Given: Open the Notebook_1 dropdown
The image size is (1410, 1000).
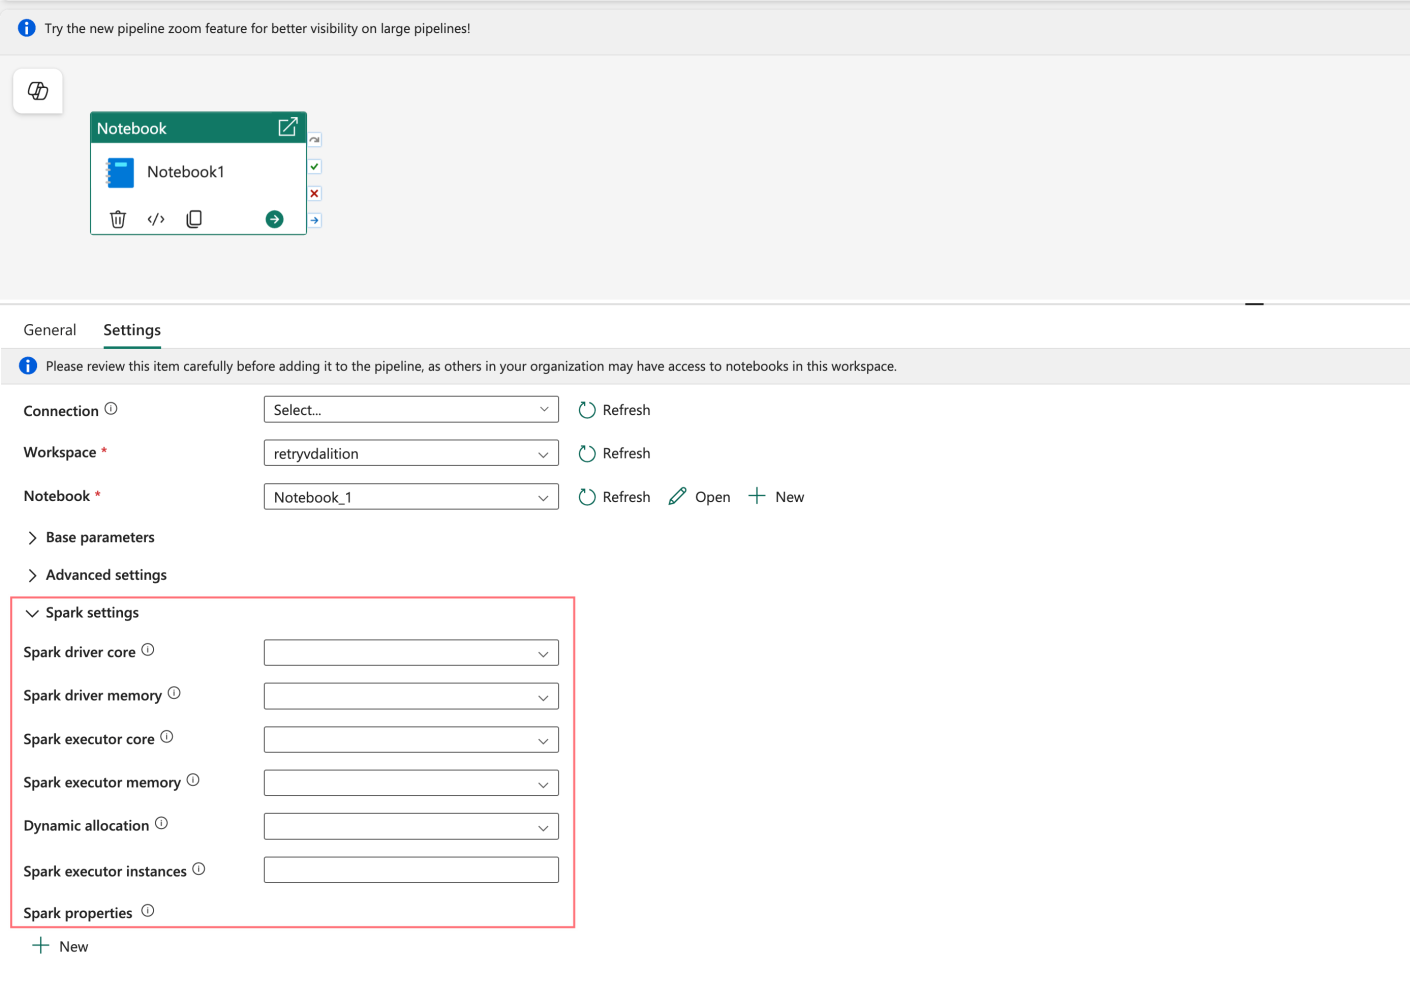Looking at the screenshot, I should click(x=411, y=497).
